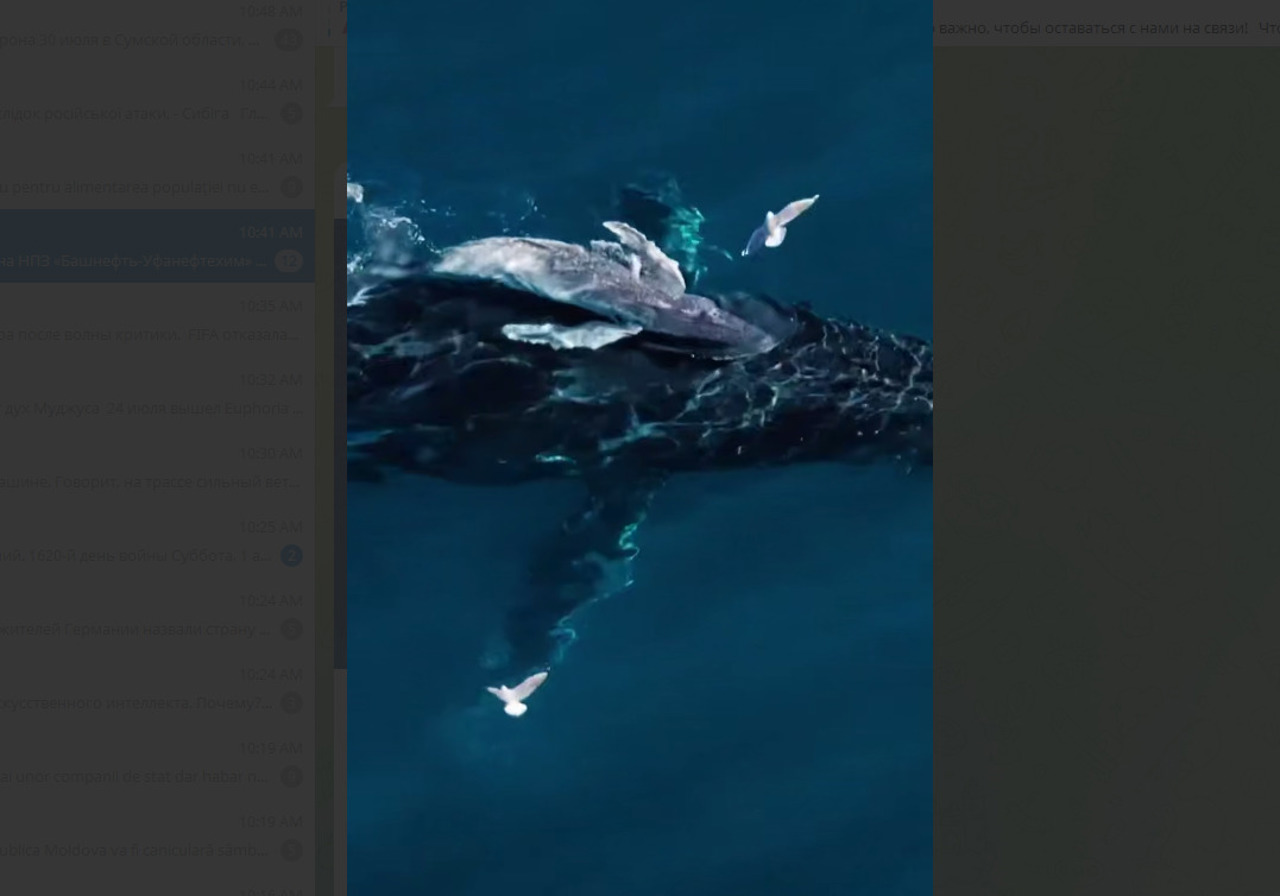Open chat mentioning 'интеллекта. Почему?'
Viewport: 1280px width, 896px height.
(x=157, y=688)
